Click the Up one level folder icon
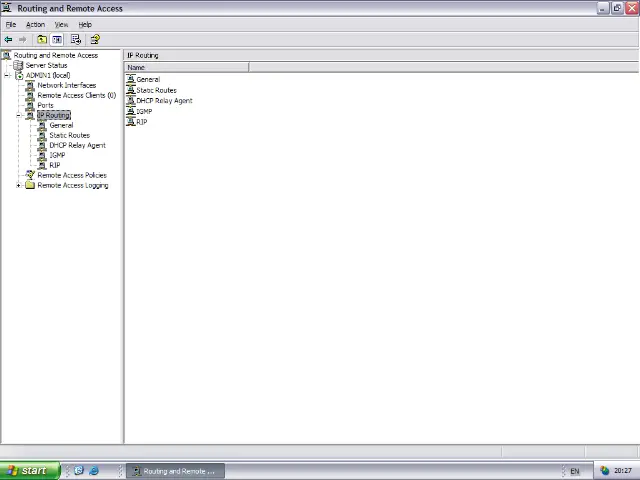This screenshot has height=480, width=640. tap(42, 40)
